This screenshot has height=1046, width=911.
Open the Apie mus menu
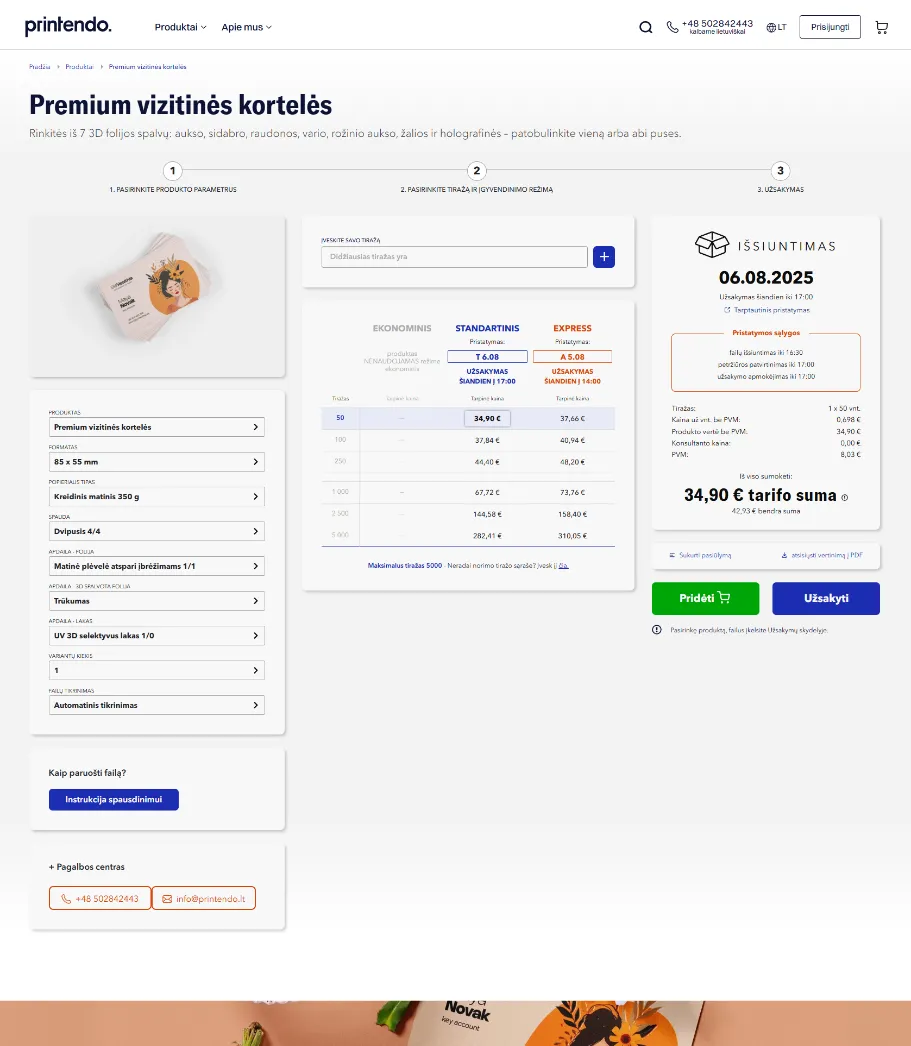pyautogui.click(x=246, y=27)
